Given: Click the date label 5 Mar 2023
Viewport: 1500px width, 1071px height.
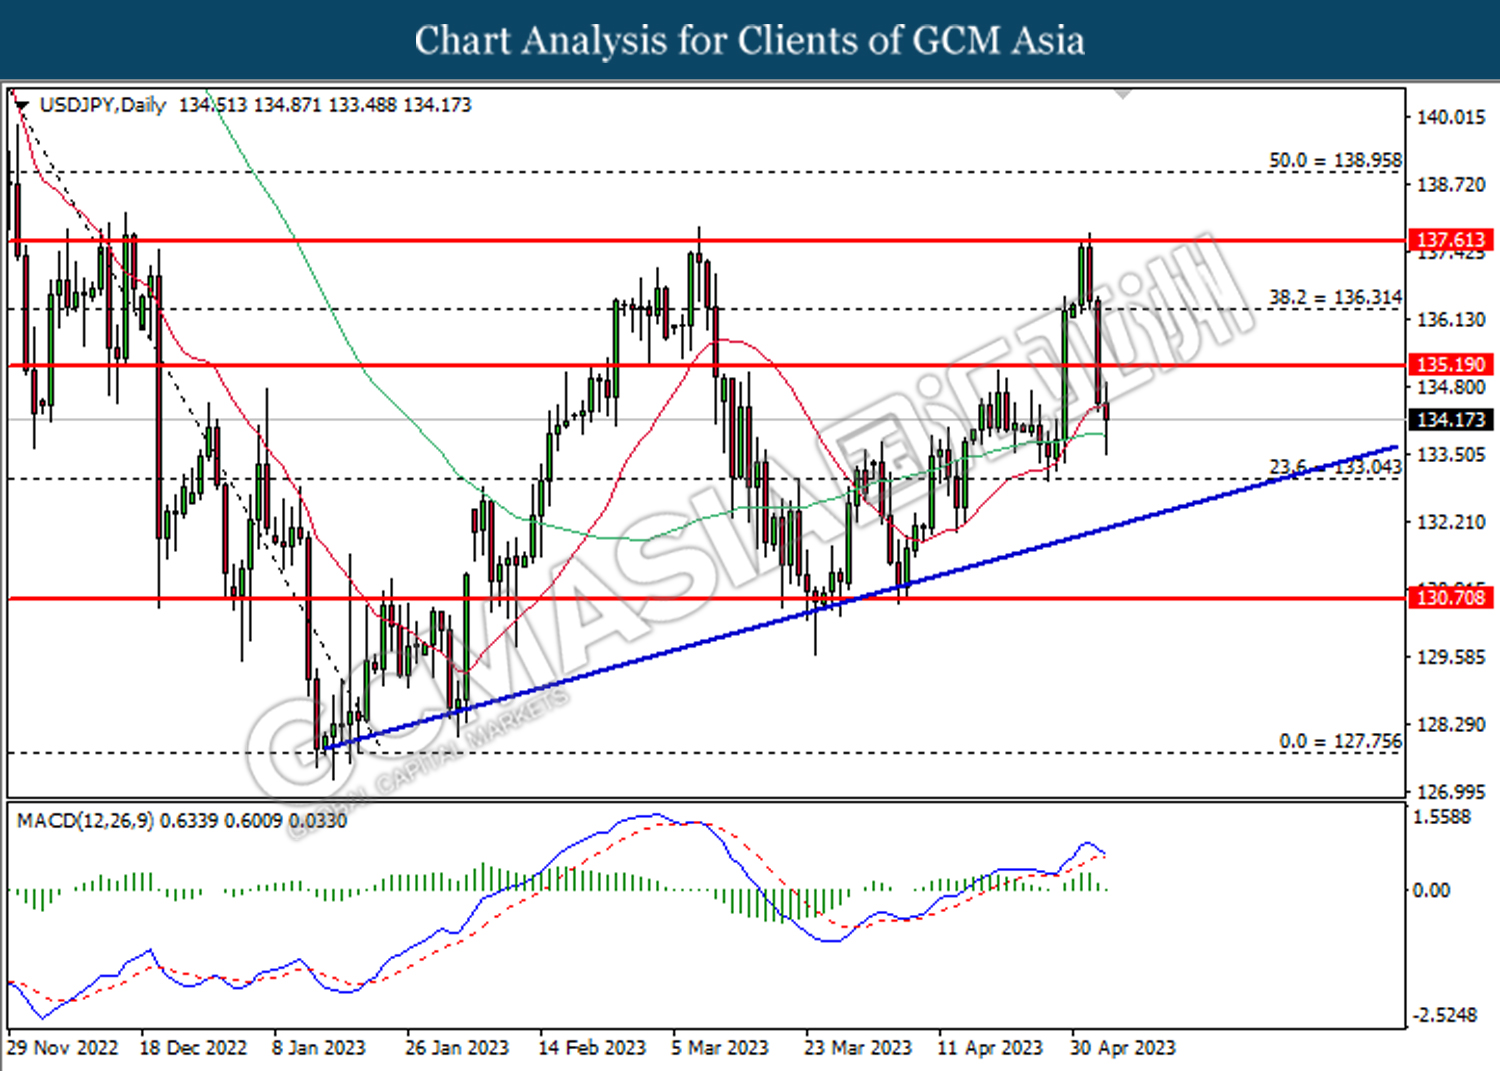Looking at the screenshot, I should tap(720, 1048).
